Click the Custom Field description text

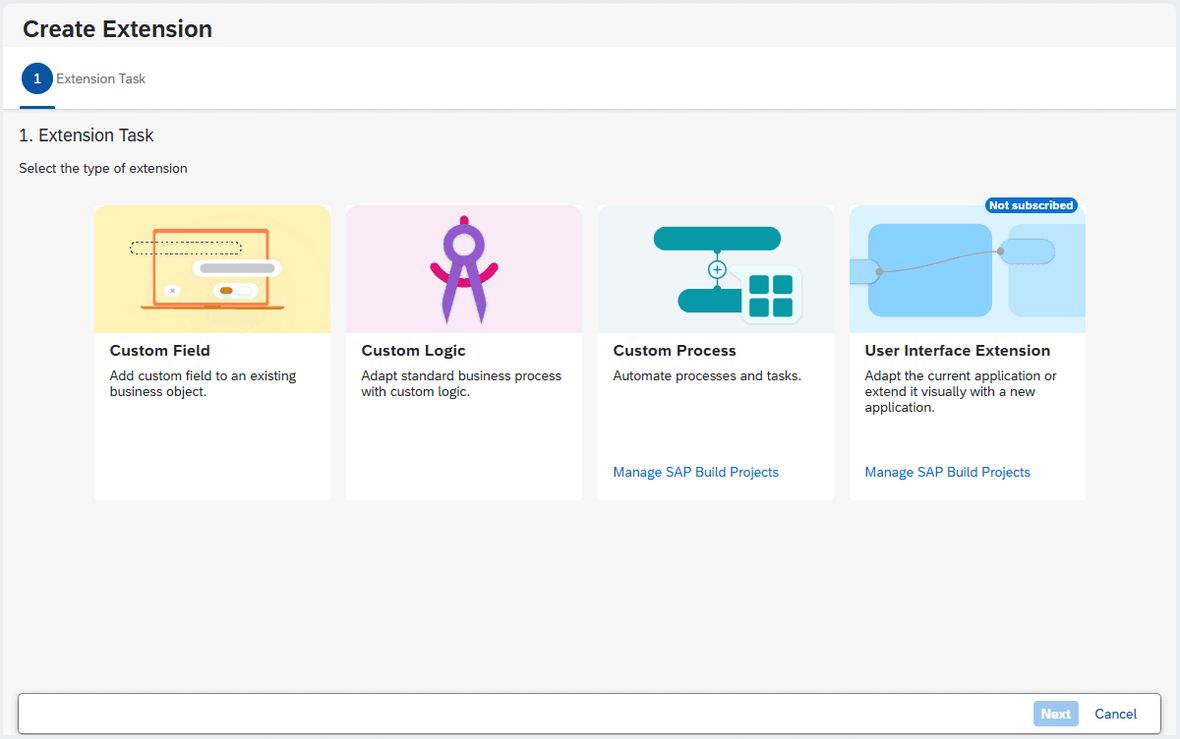click(203, 383)
